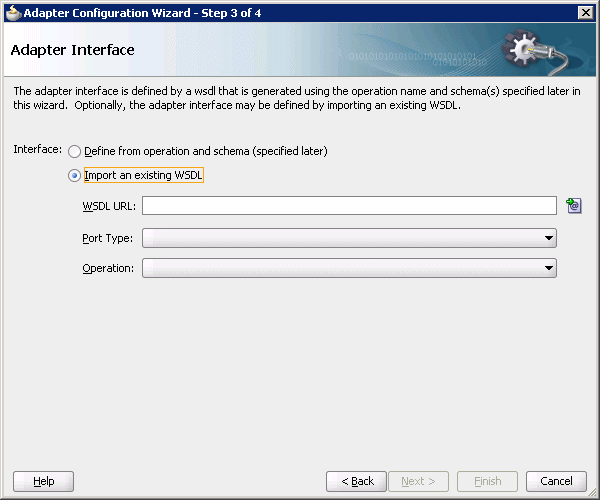Click the Interface label
Screen dimensions: 600x500
coord(38,149)
